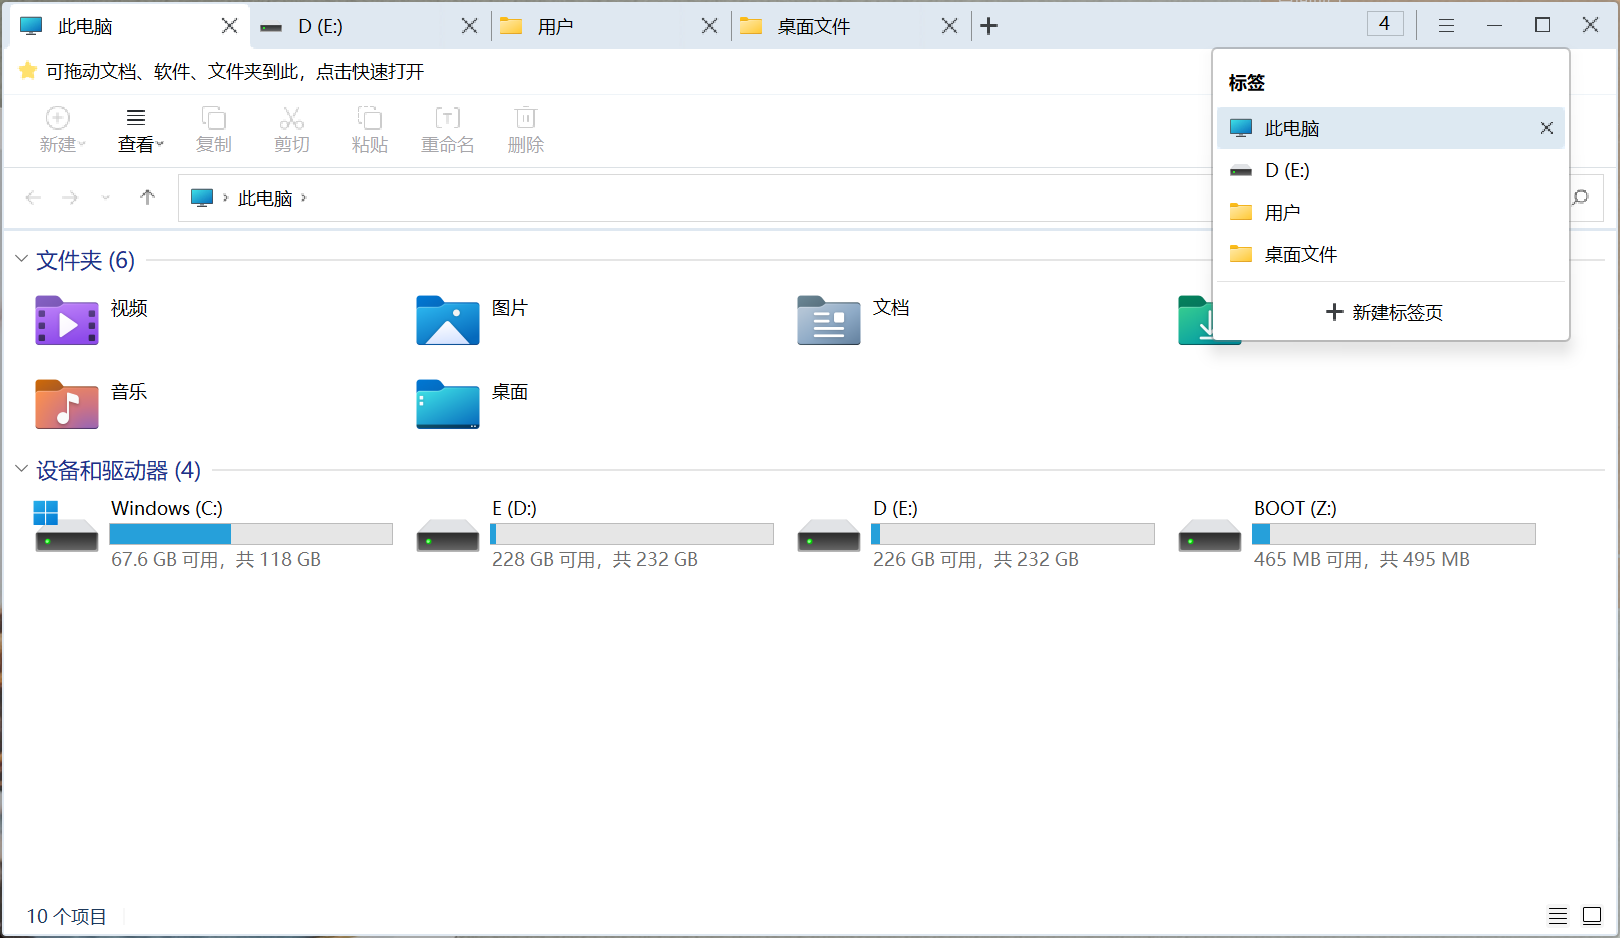Switch to details view in status bar
Screen dimensions: 1620x938
[1557, 915]
